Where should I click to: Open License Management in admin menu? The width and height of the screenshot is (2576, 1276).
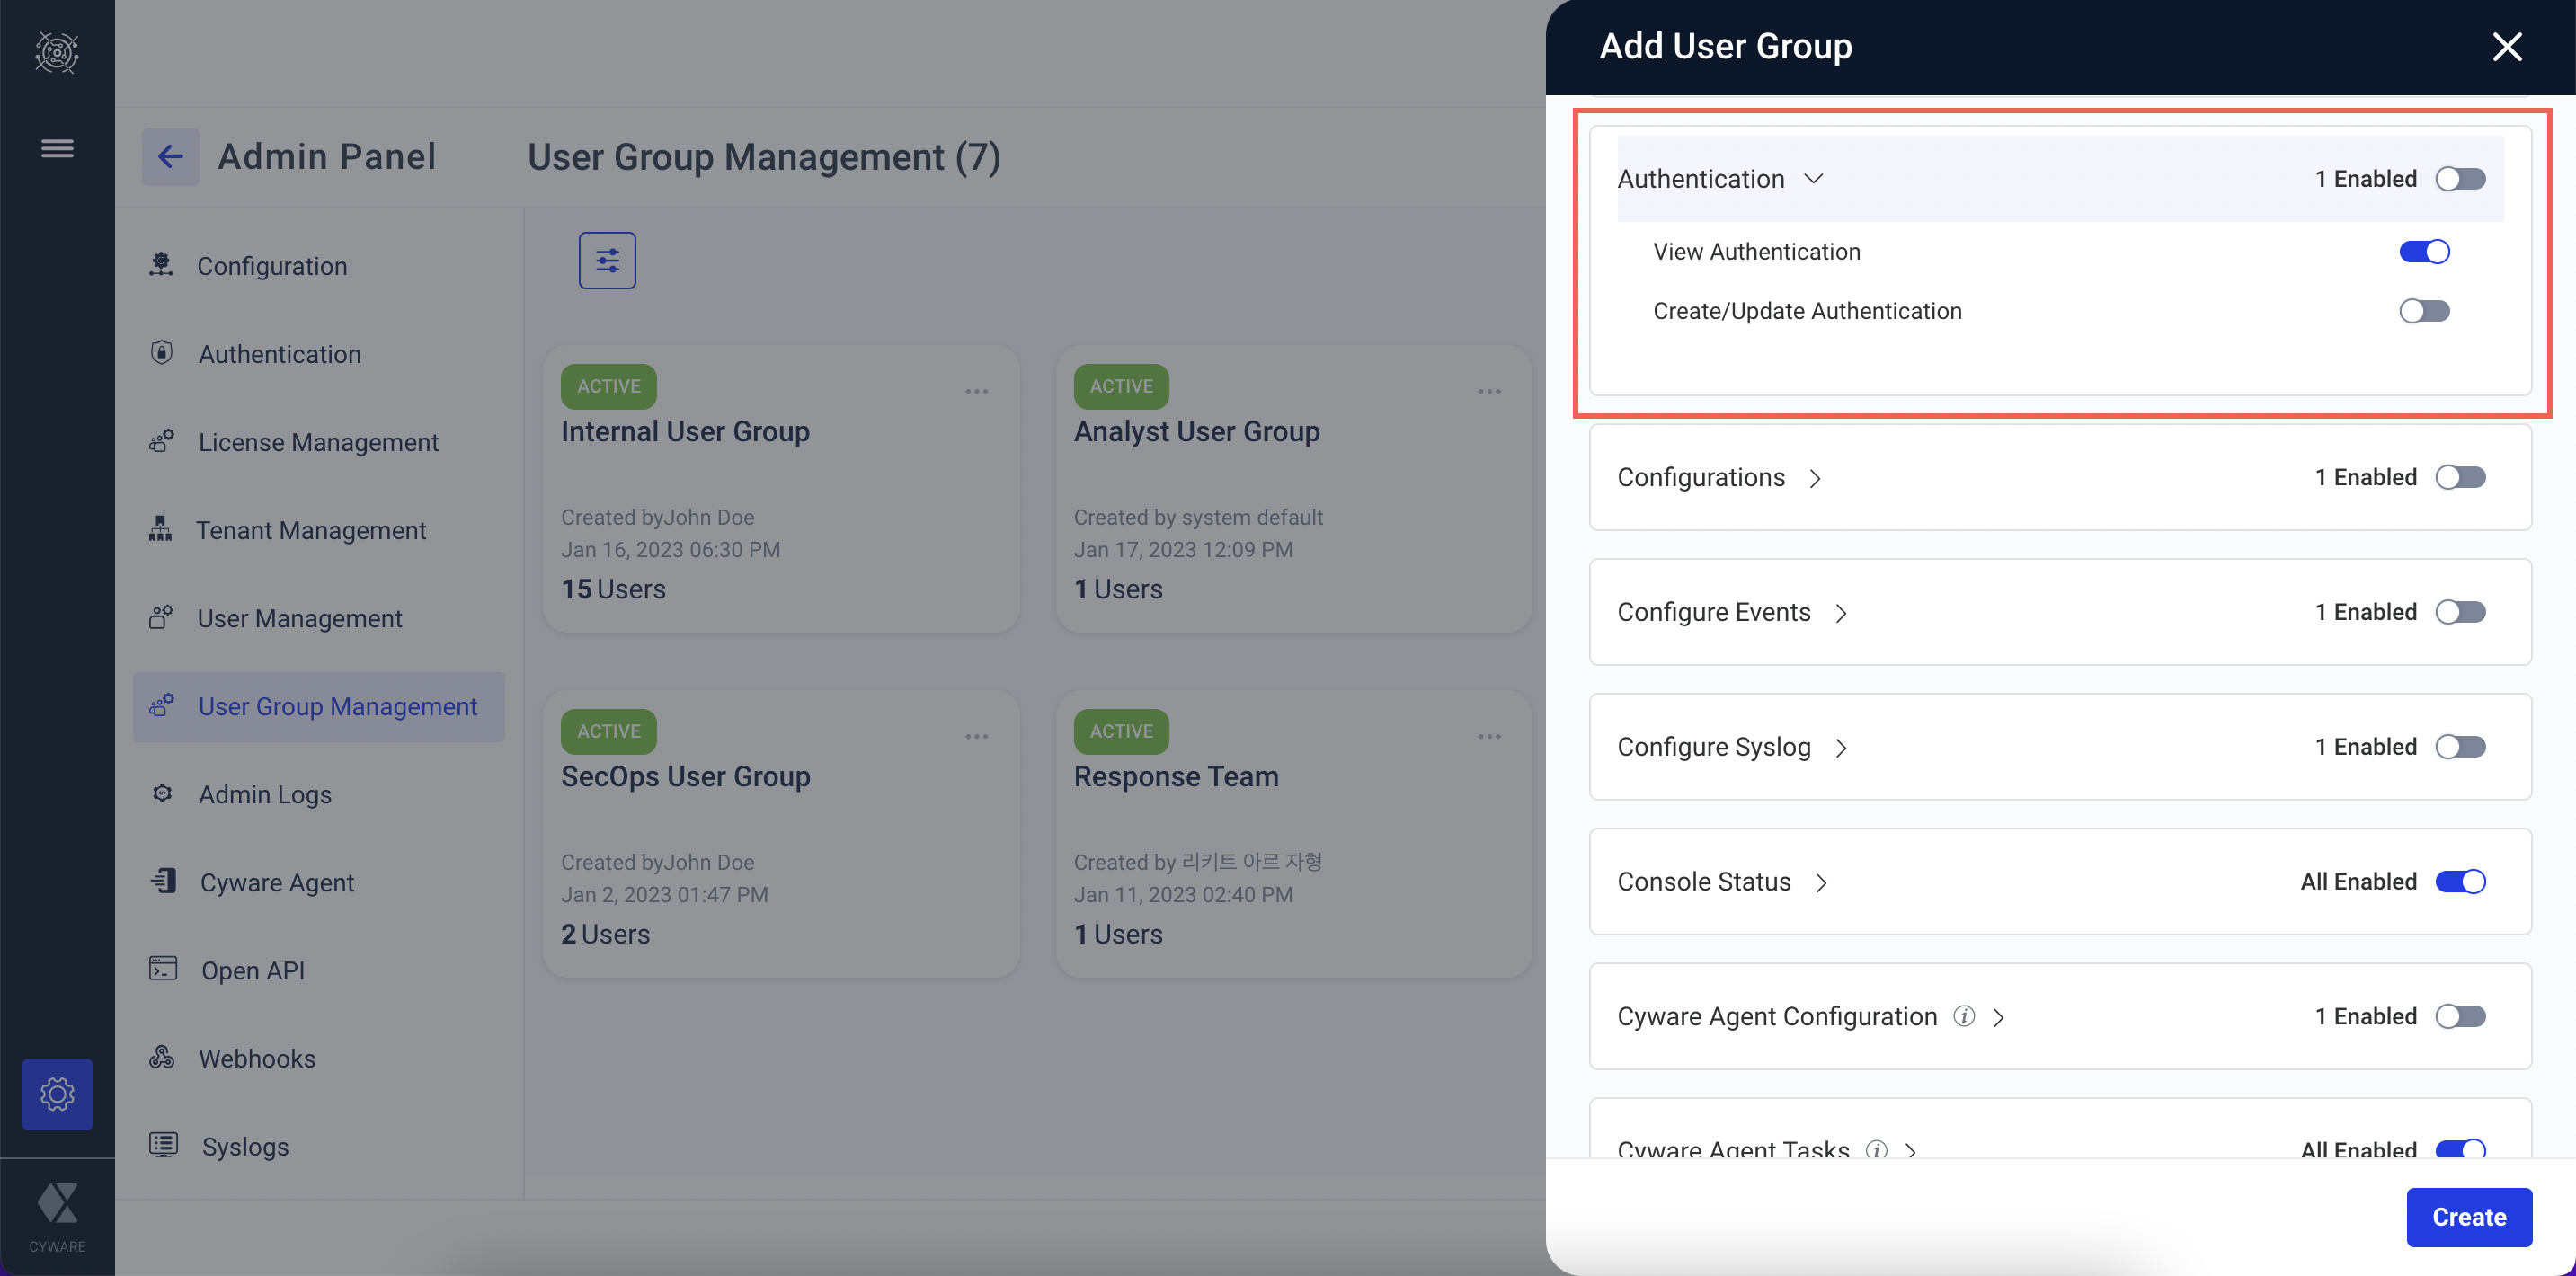[318, 442]
